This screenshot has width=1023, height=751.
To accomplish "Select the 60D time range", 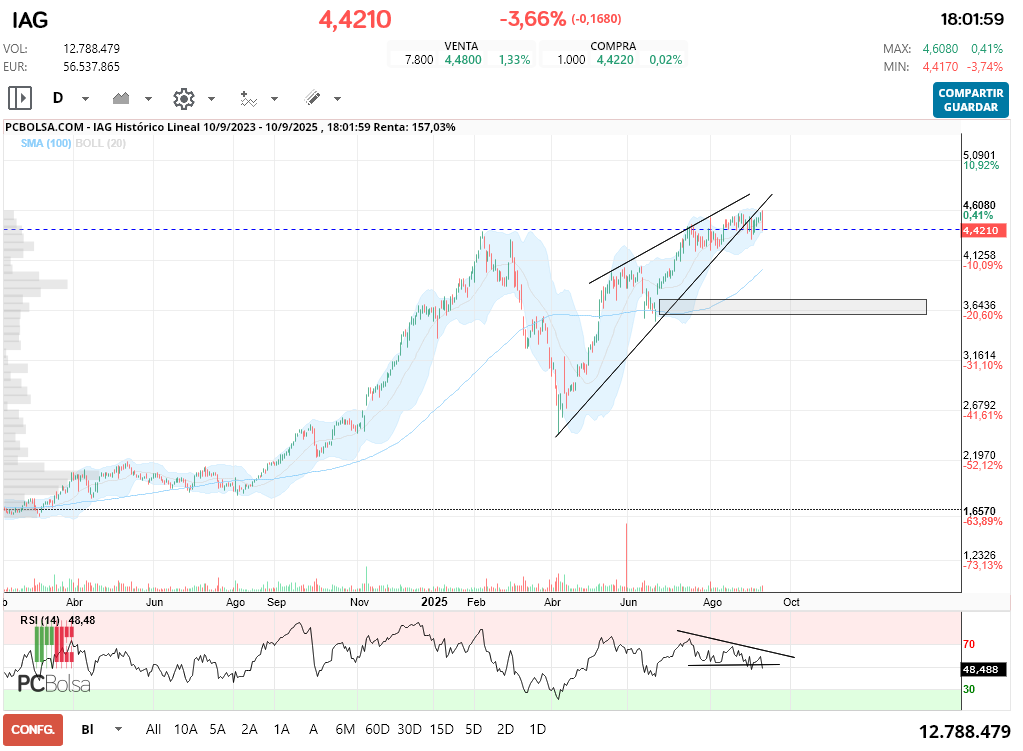I will [377, 729].
